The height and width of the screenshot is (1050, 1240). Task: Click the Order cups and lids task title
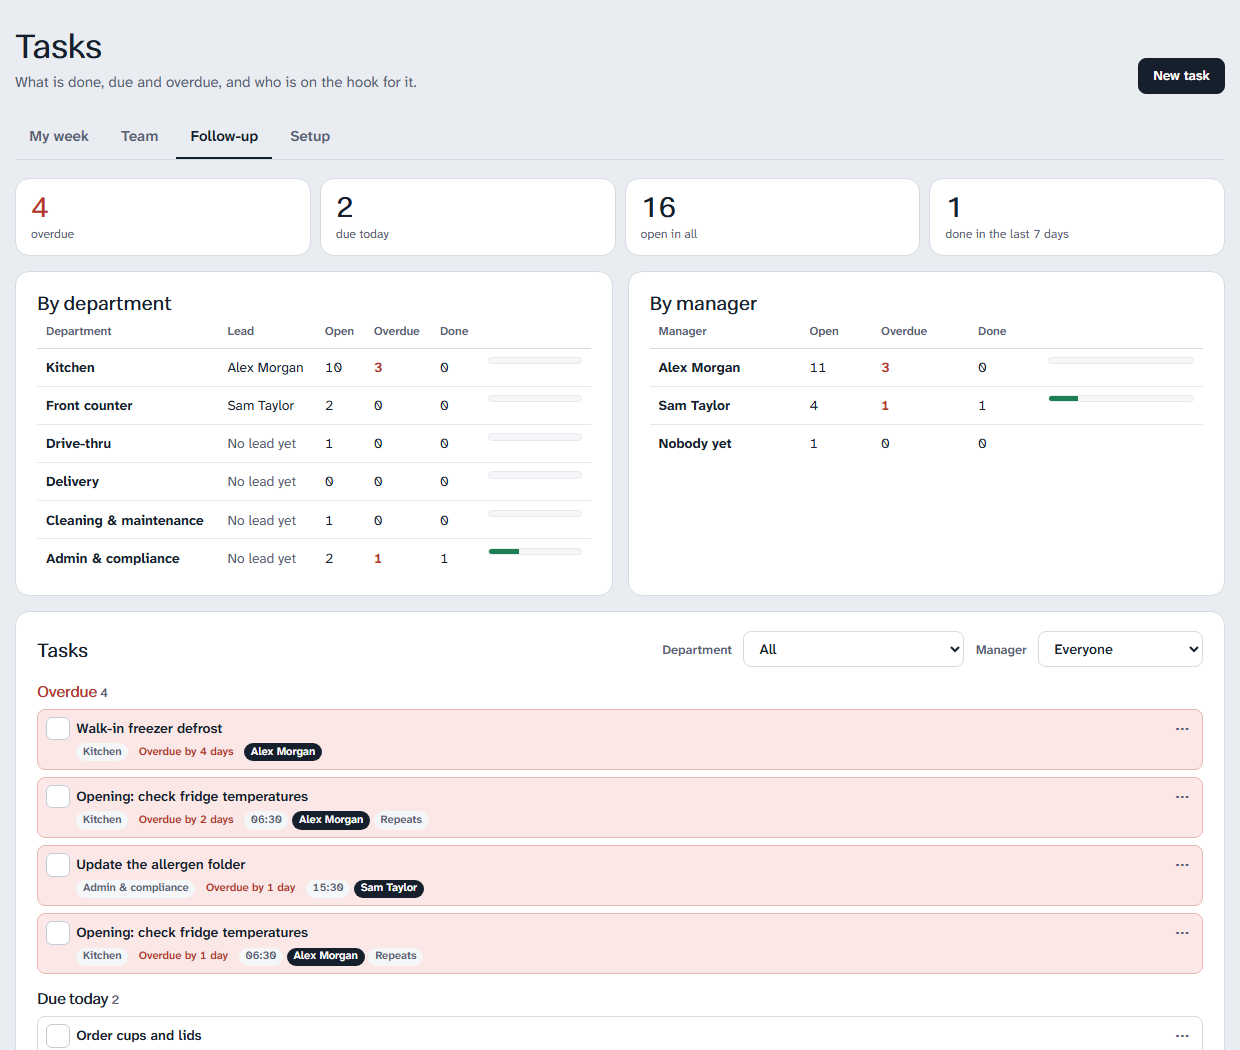[139, 1036]
